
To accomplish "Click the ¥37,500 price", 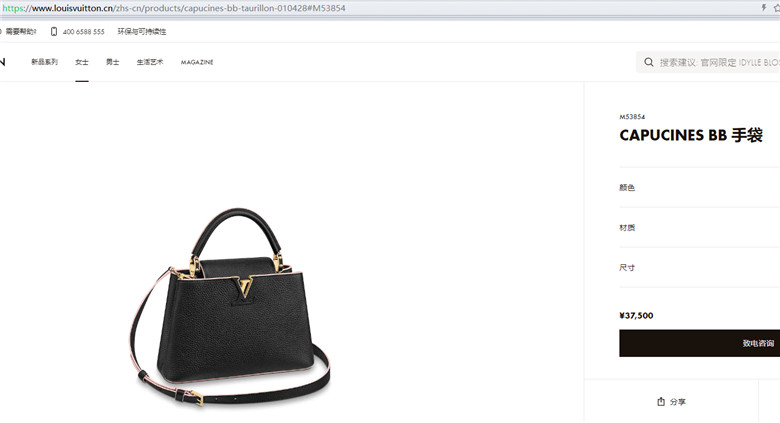I will coord(636,316).
